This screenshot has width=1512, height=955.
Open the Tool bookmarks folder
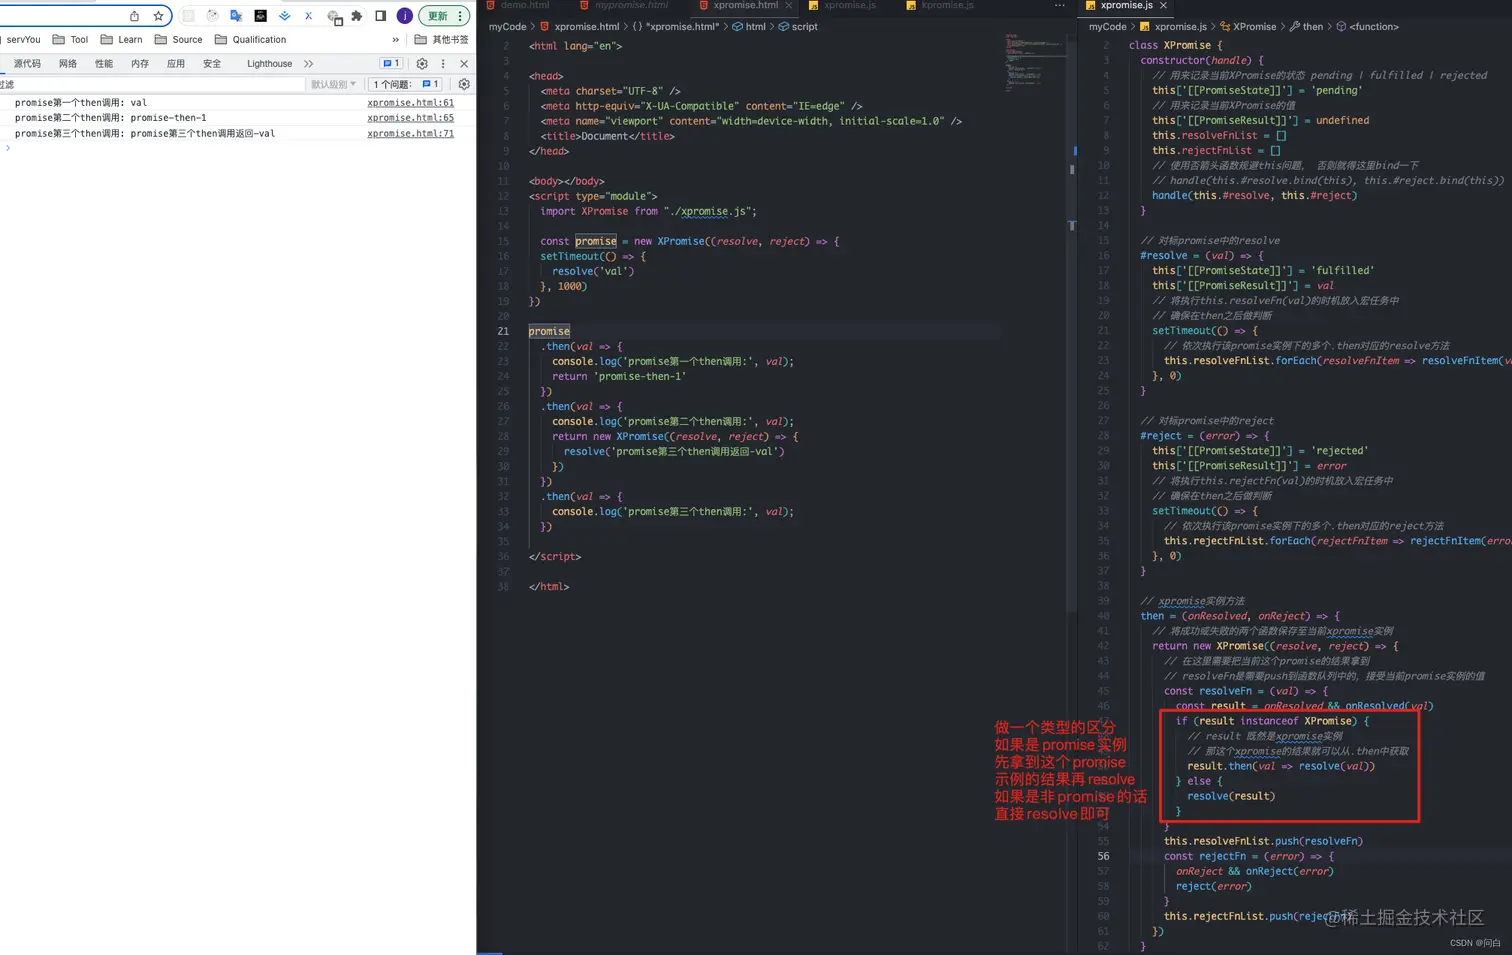pyautogui.click(x=70, y=40)
